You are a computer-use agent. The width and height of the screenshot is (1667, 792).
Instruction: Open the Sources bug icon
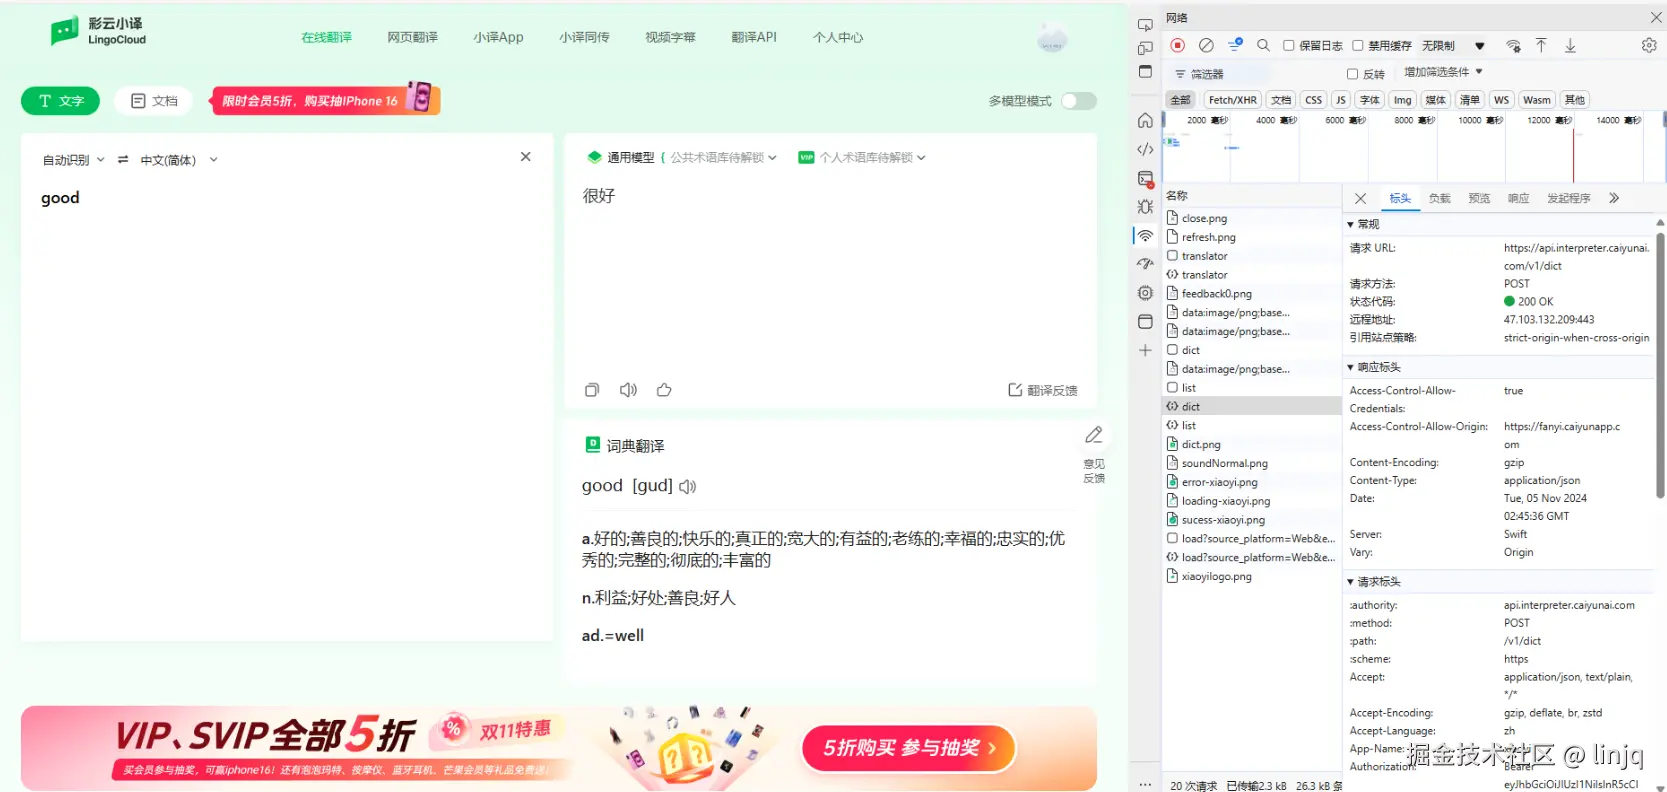tap(1145, 207)
